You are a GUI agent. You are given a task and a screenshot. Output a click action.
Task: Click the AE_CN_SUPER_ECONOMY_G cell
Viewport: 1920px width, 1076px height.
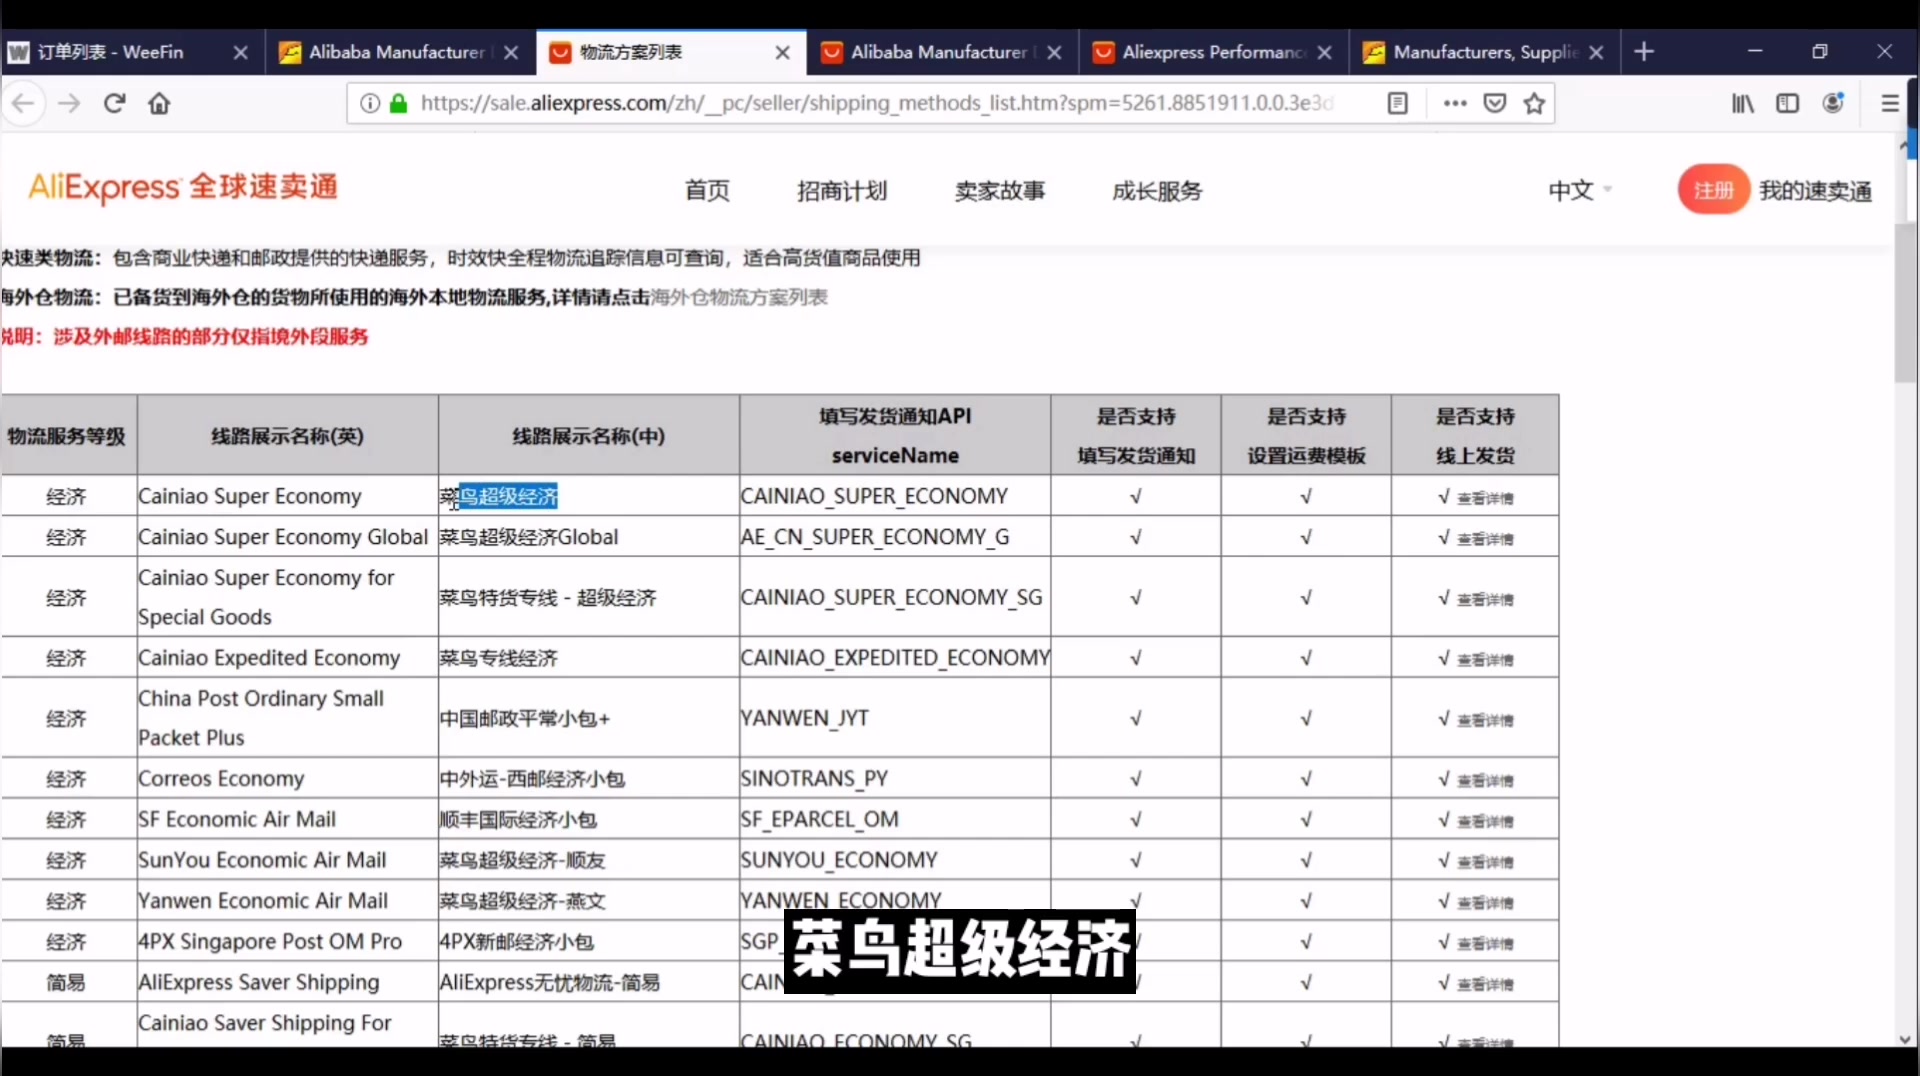coord(895,537)
